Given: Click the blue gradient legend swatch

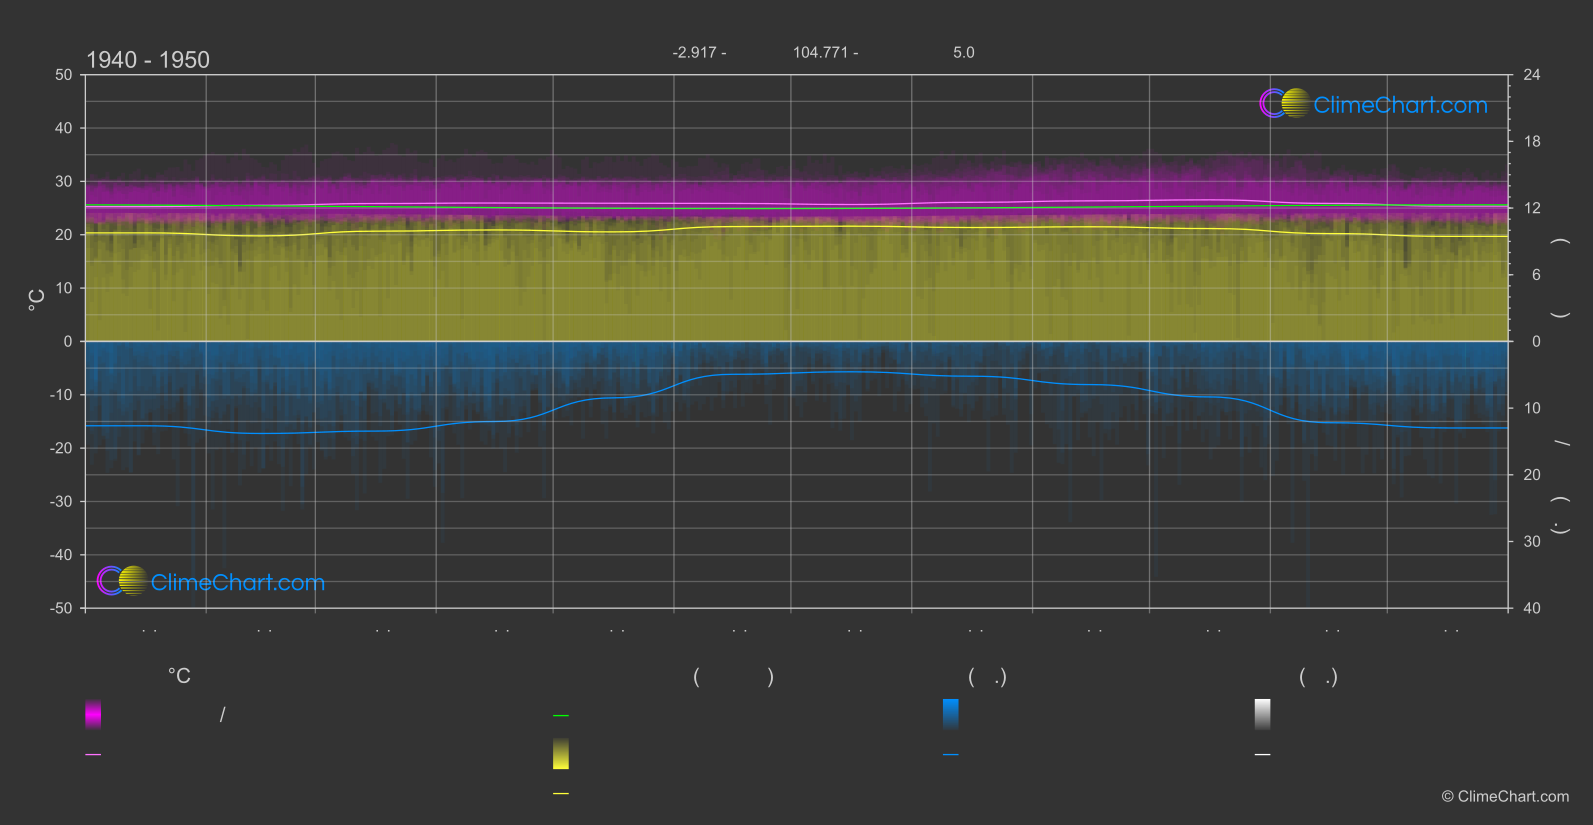Looking at the screenshot, I should [951, 714].
